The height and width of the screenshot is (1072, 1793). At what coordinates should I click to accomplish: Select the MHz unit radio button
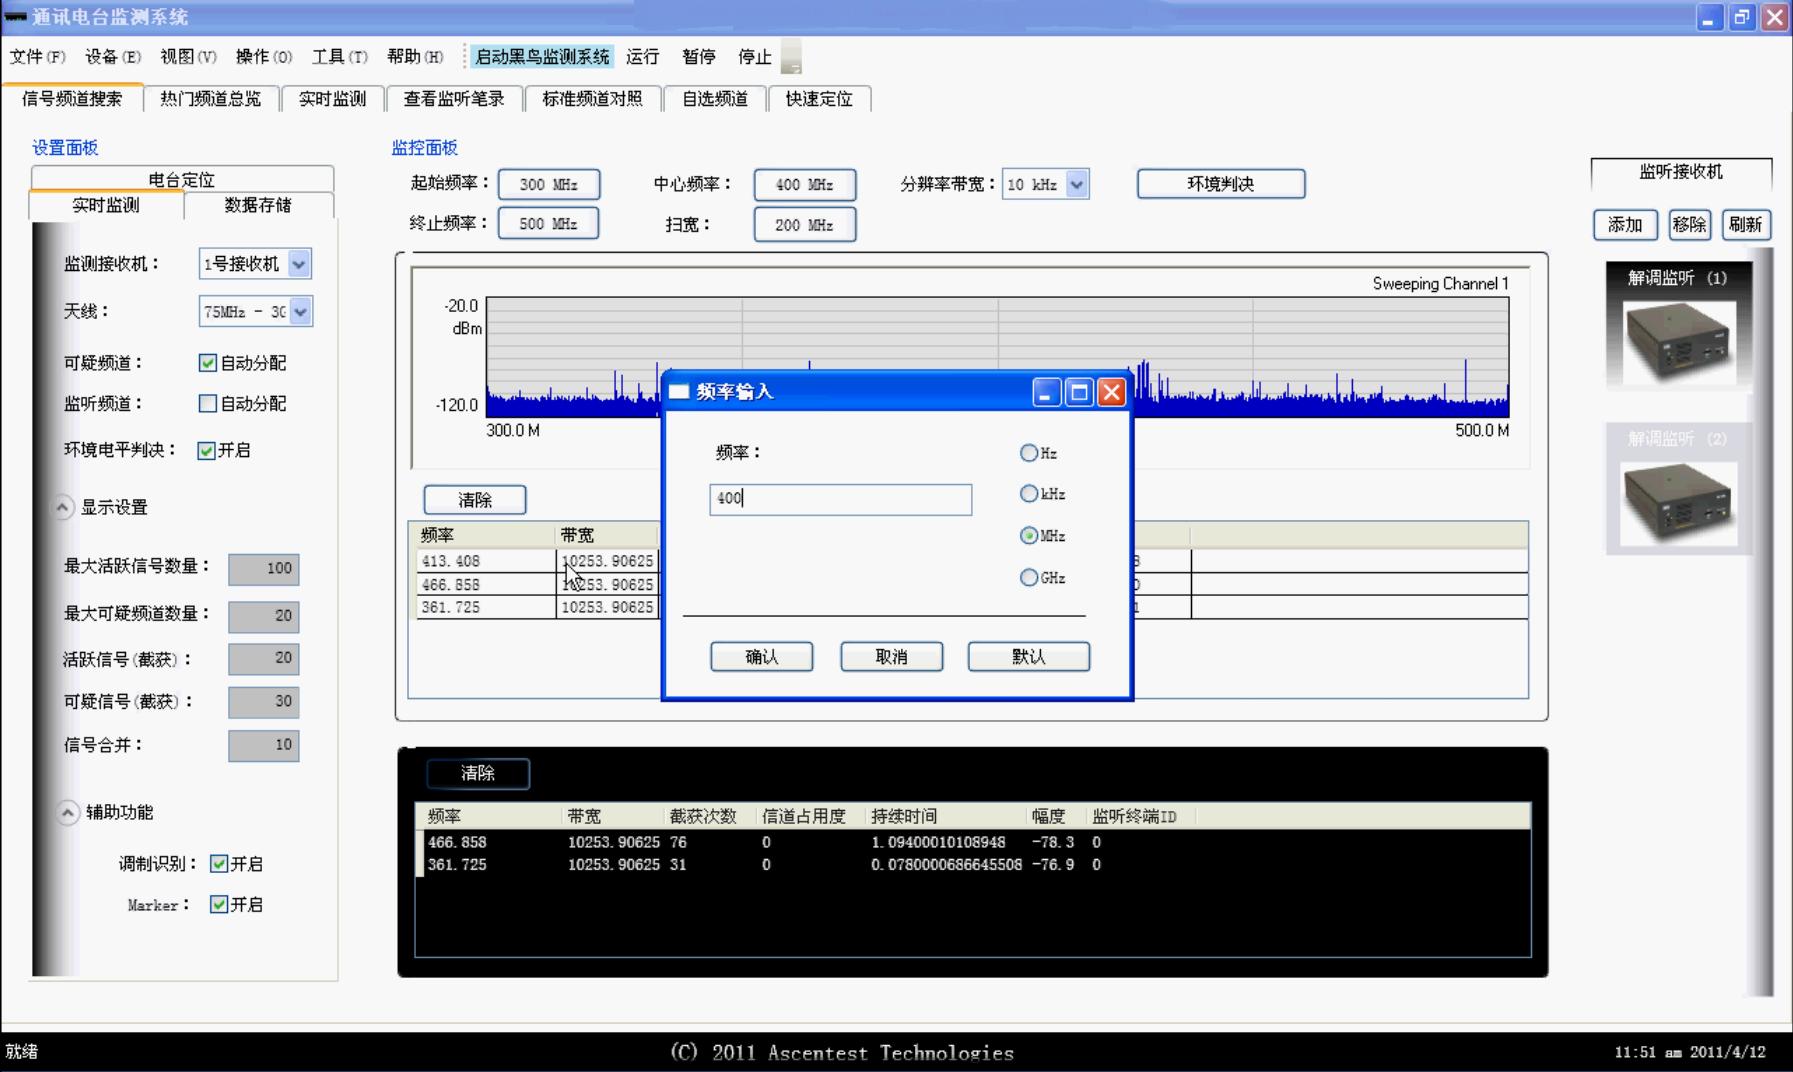pos(1028,536)
